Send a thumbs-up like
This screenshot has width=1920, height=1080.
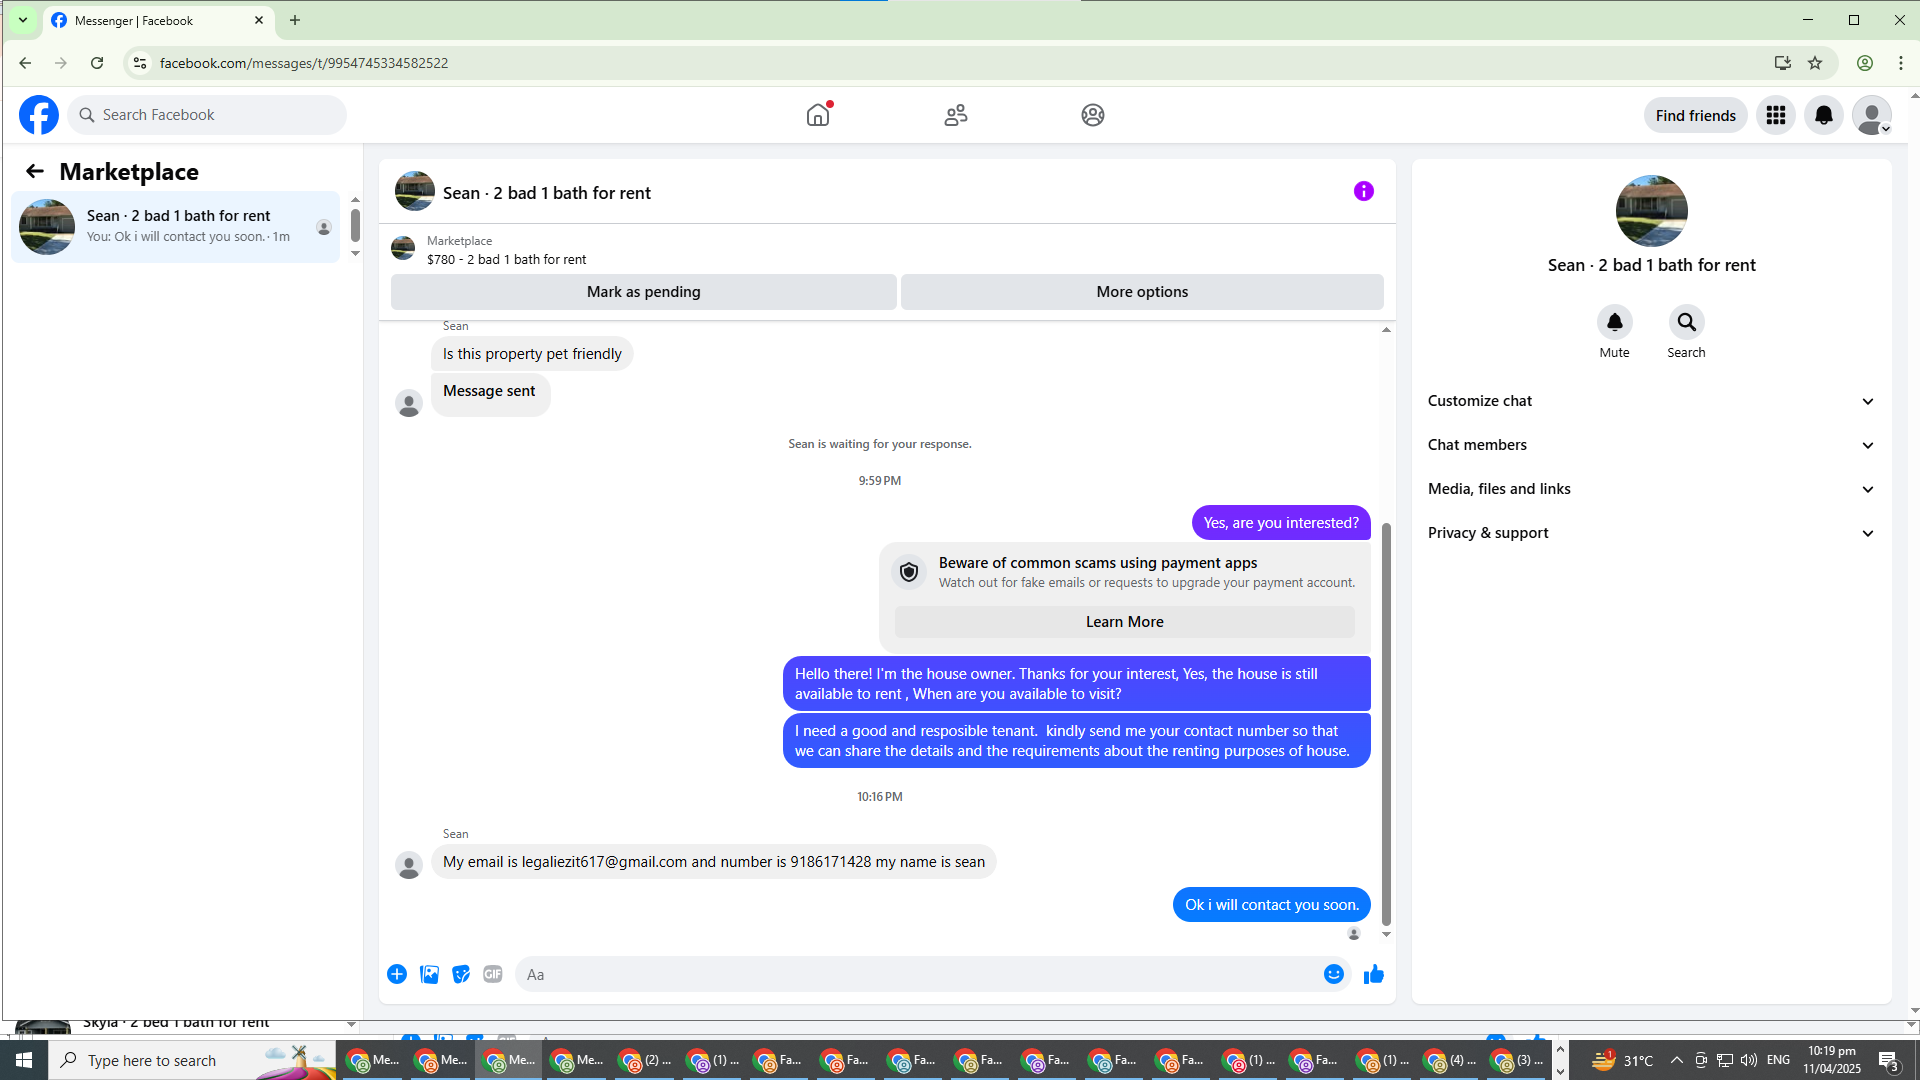tap(1374, 974)
